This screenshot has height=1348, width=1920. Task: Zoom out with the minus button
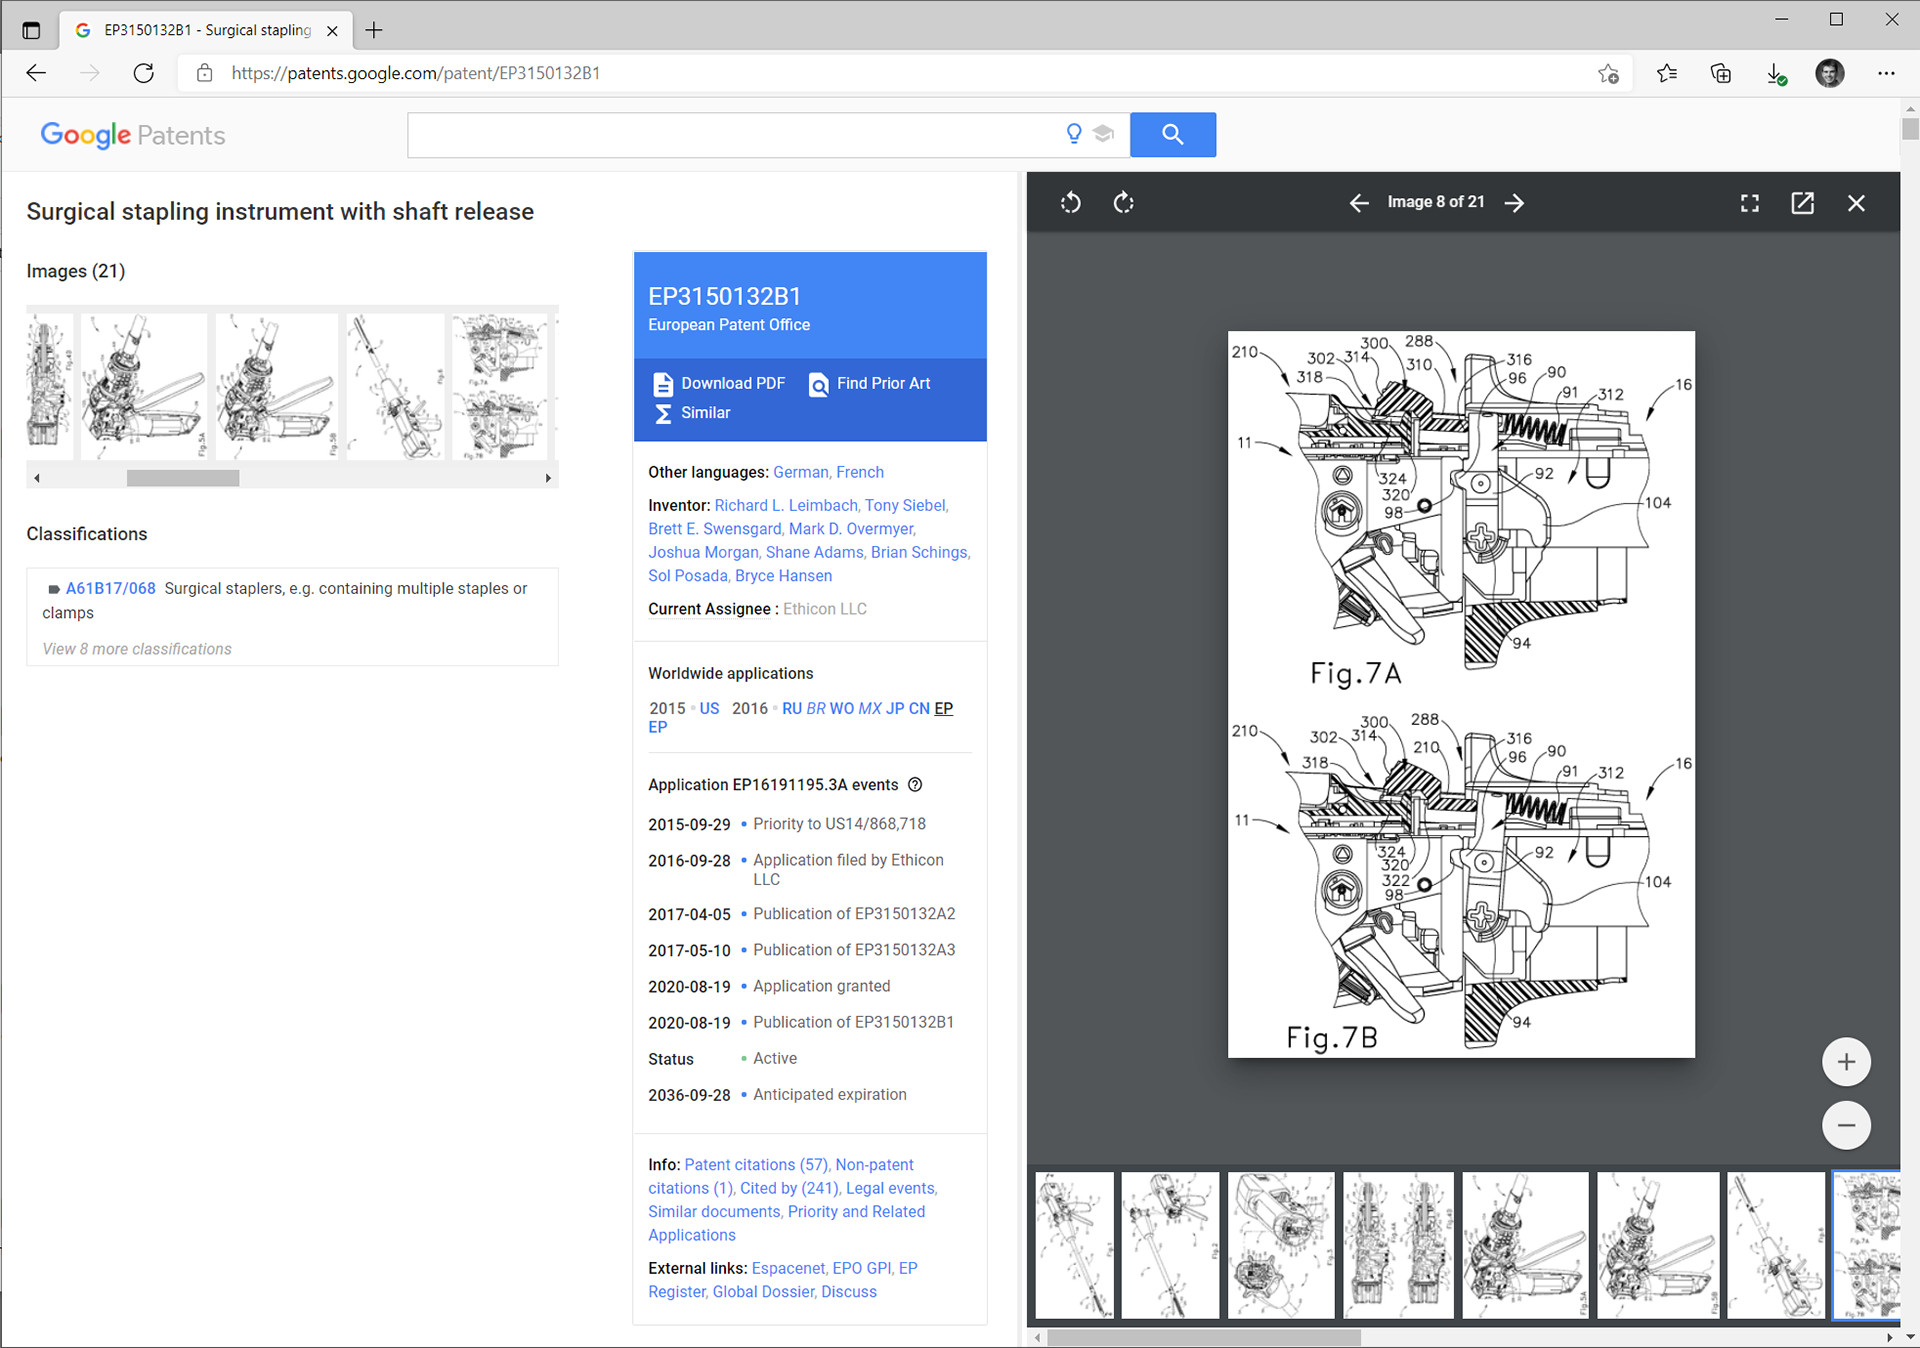(1846, 1125)
